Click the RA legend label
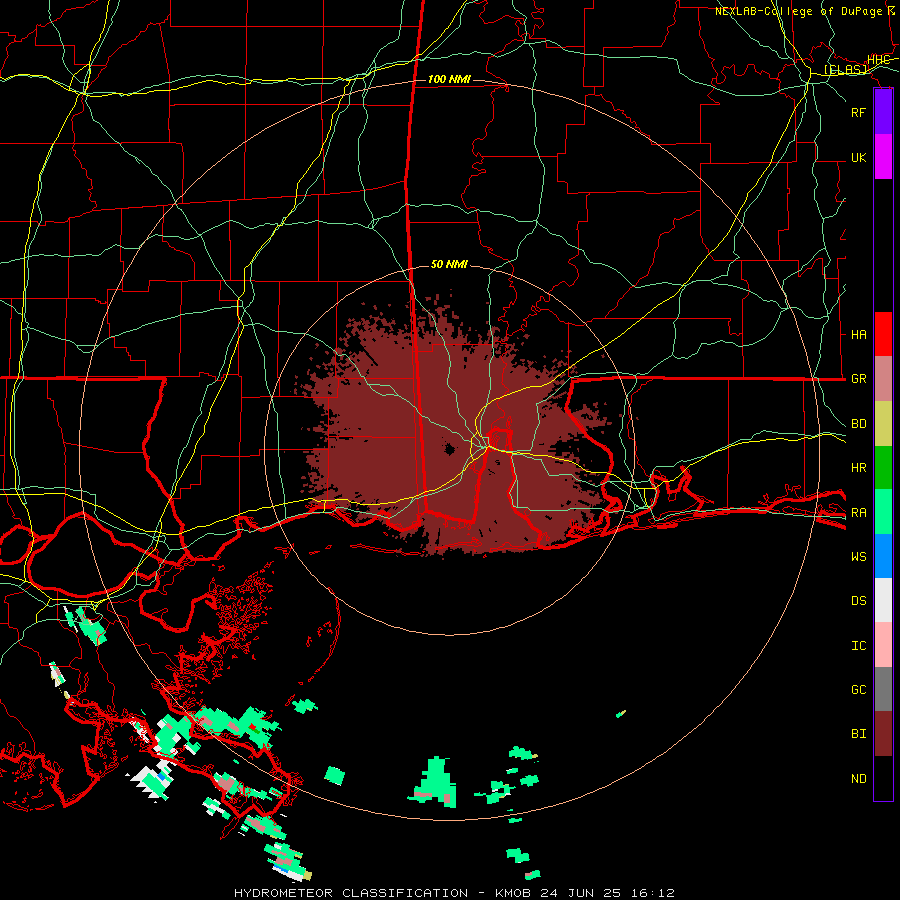The width and height of the screenshot is (900, 900). 858,512
